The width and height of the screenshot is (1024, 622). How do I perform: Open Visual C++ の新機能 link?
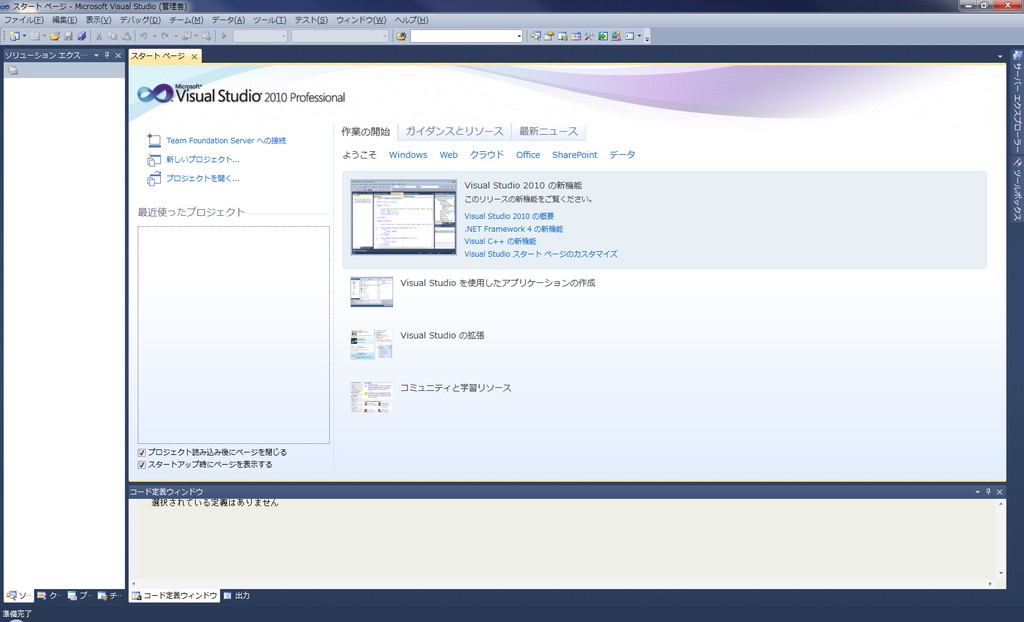tap(500, 242)
